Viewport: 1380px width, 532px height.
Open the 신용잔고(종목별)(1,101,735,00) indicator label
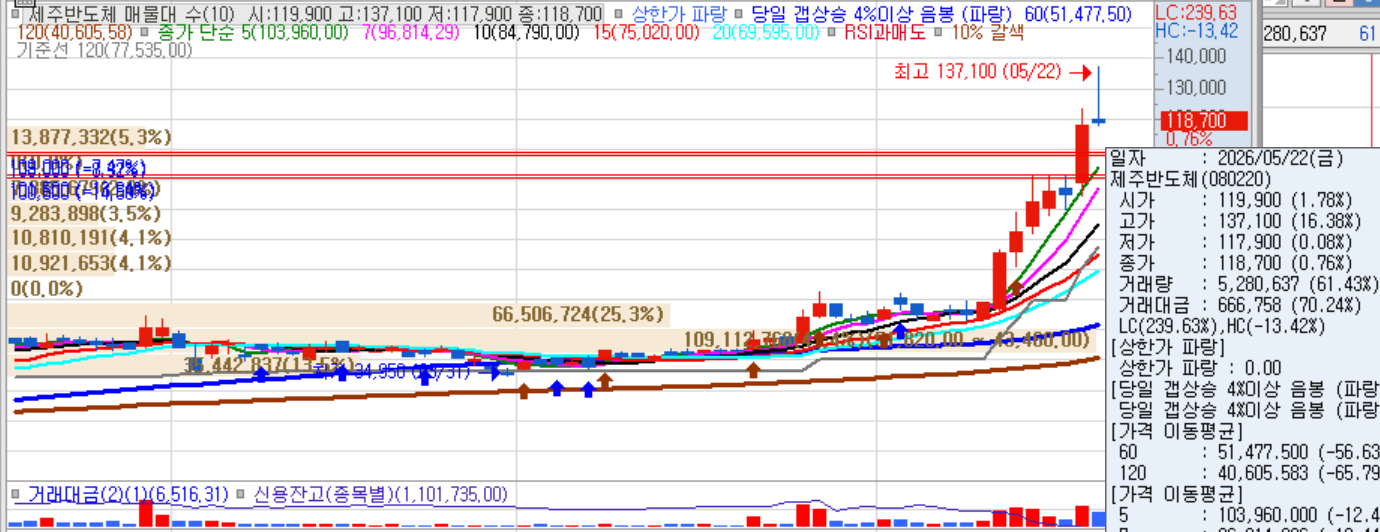pyautogui.click(x=380, y=495)
